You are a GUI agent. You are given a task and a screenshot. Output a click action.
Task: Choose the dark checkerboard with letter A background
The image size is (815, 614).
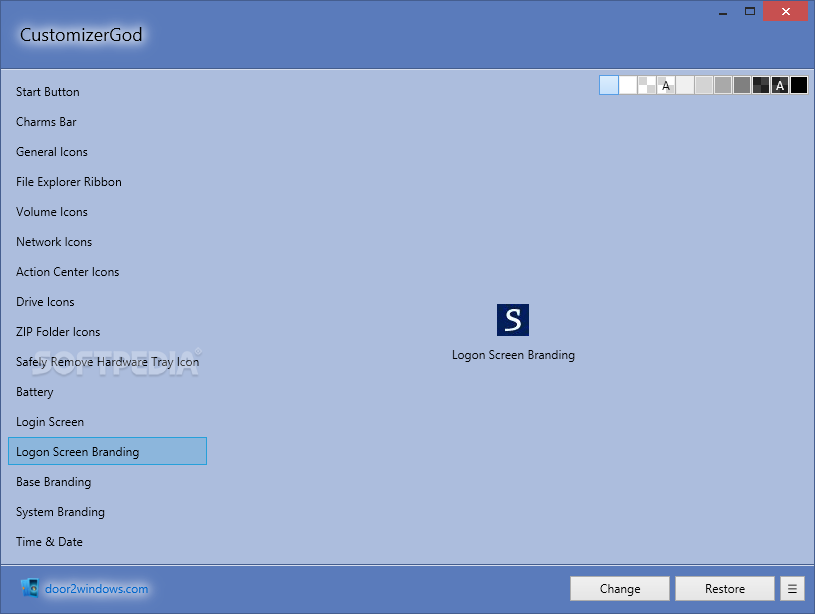(780, 85)
